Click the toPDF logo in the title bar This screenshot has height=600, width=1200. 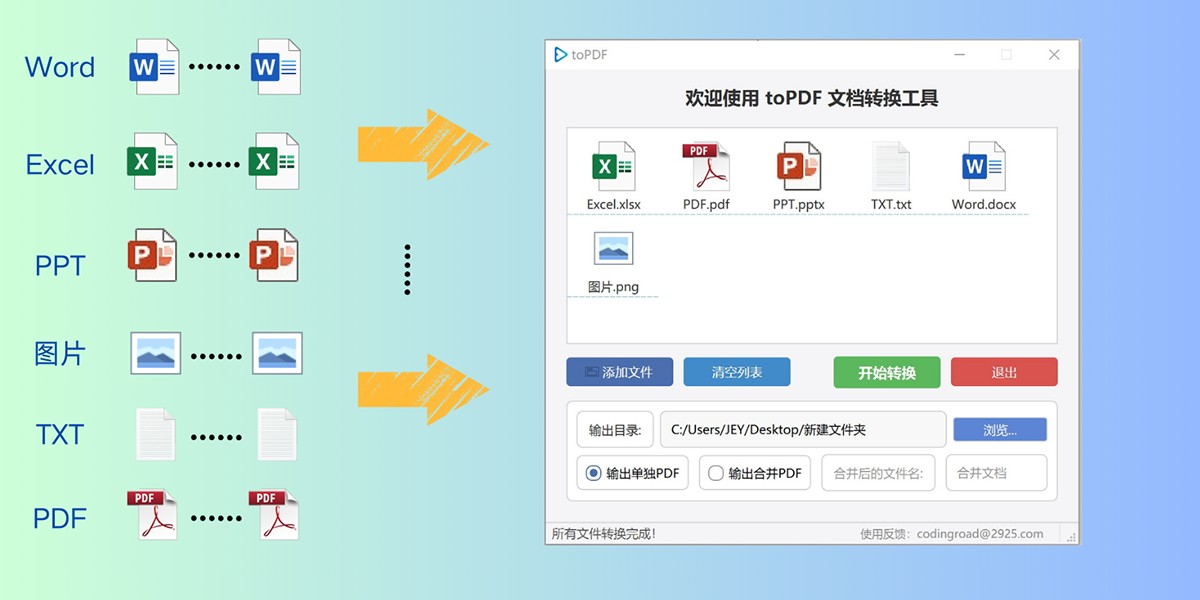pos(562,56)
